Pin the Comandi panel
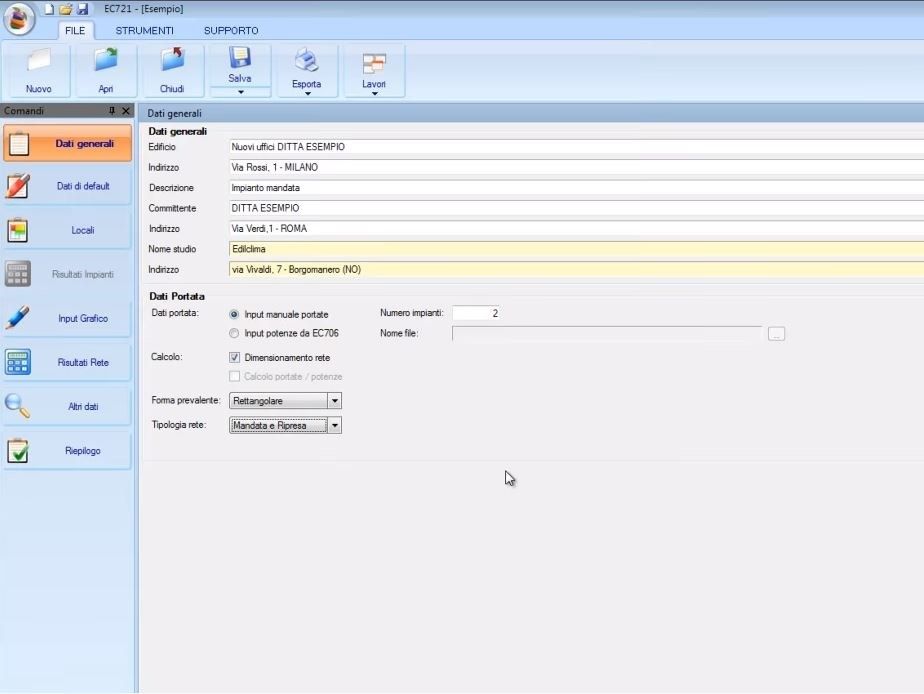This screenshot has height=694, width=924. tap(112, 111)
